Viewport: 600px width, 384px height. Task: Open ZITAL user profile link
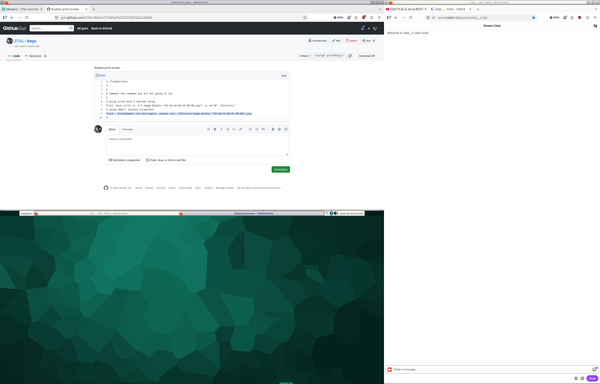[x=19, y=41]
